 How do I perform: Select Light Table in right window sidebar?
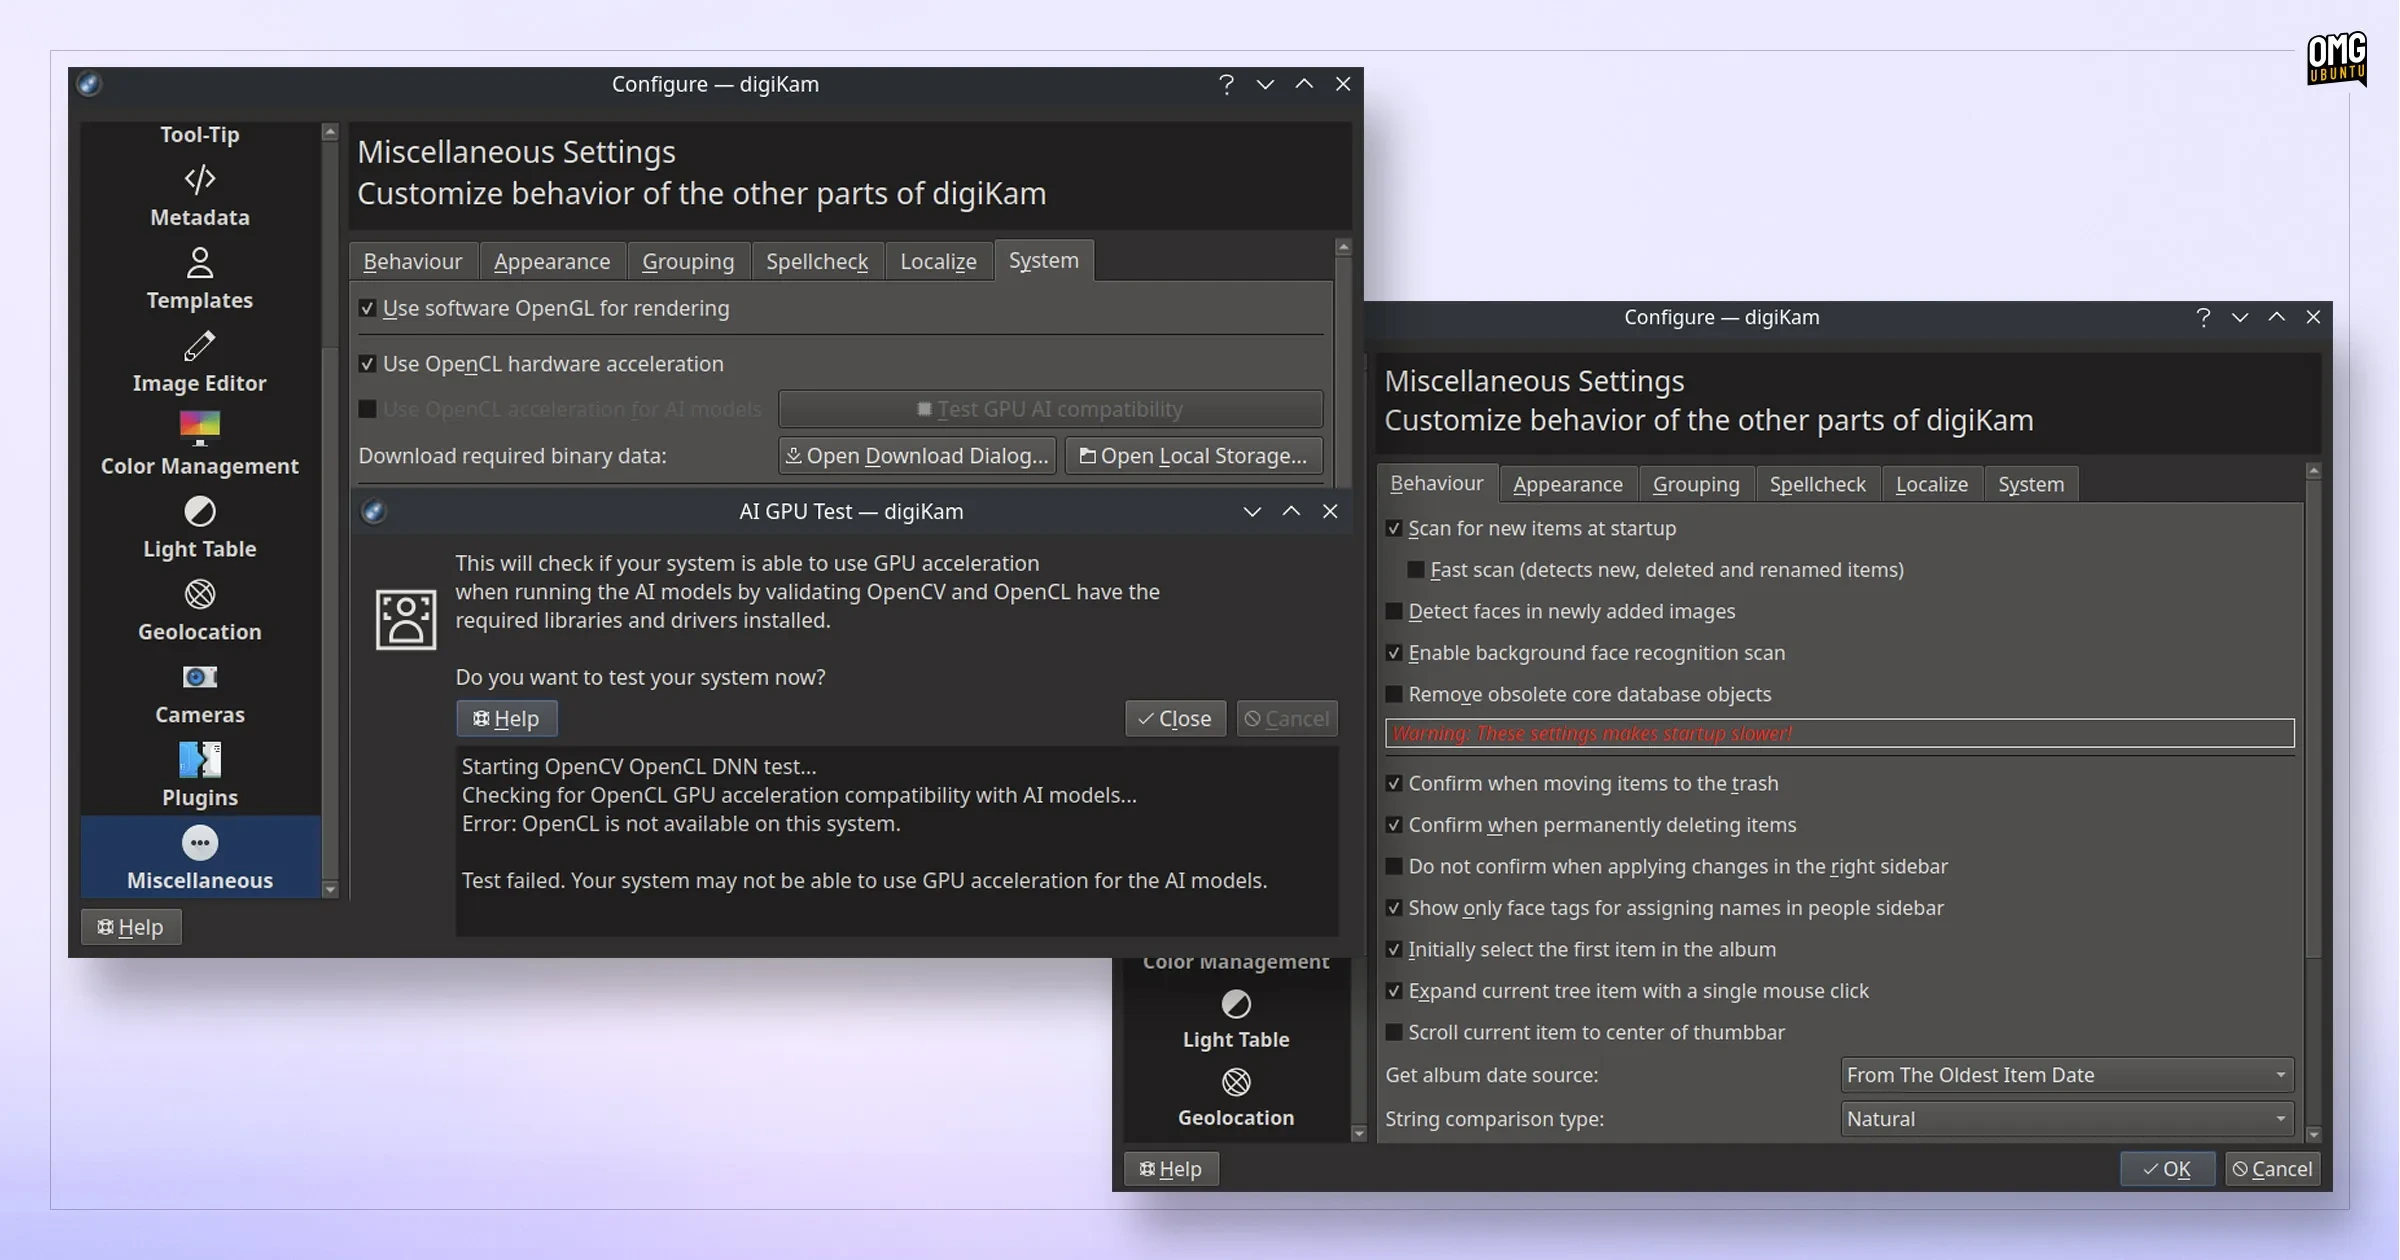pos(1236,1020)
